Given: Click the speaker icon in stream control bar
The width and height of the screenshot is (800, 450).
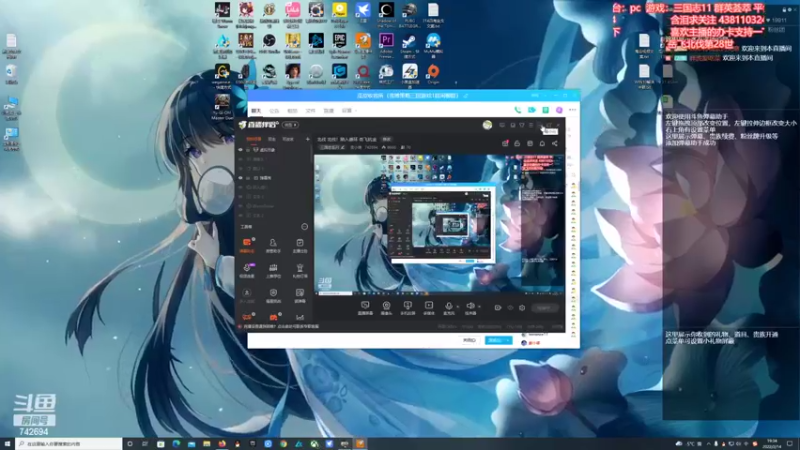Looking at the screenshot, I should [470, 306].
